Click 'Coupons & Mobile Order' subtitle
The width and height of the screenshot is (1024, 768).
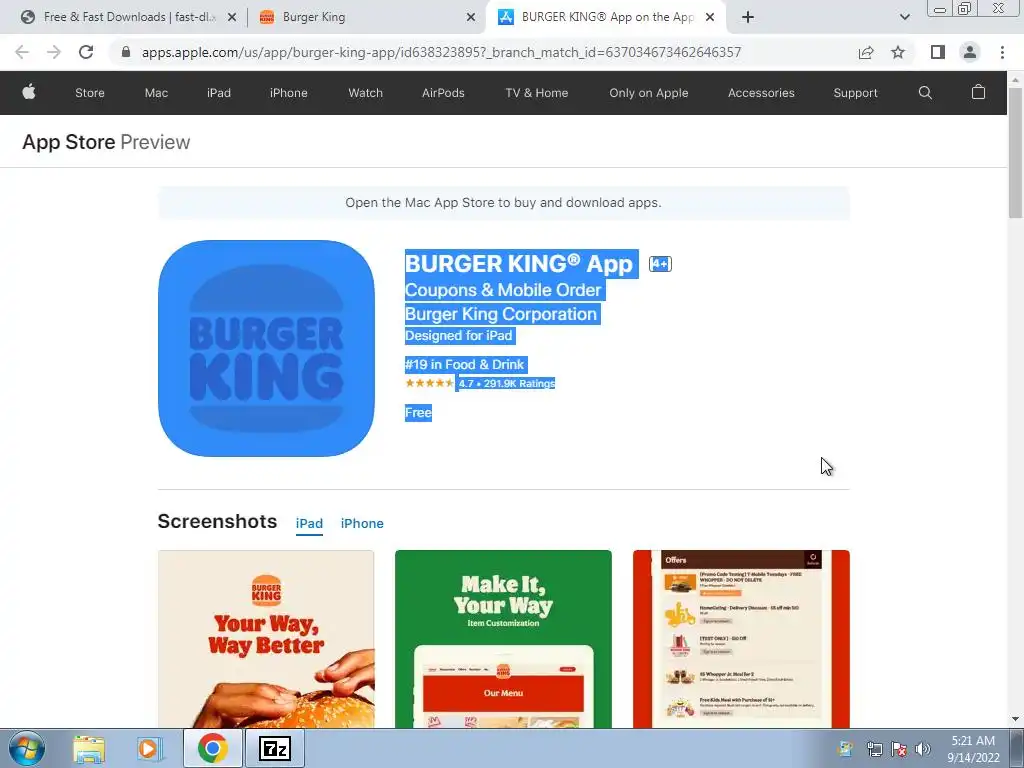click(503, 290)
